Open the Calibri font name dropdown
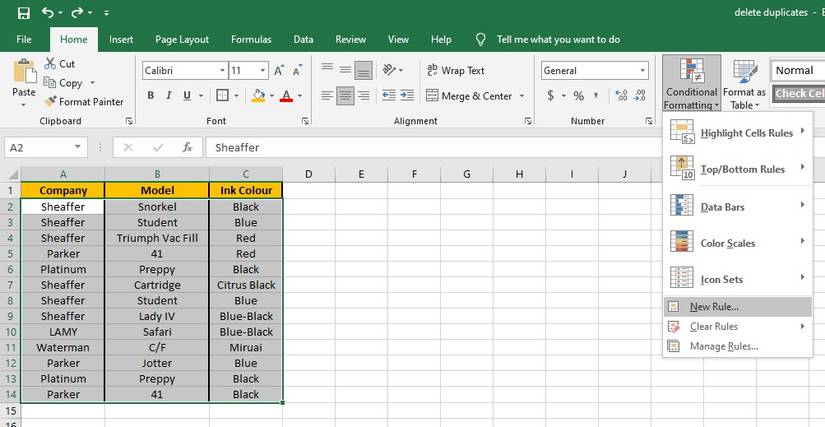This screenshot has width=825, height=427. point(223,70)
